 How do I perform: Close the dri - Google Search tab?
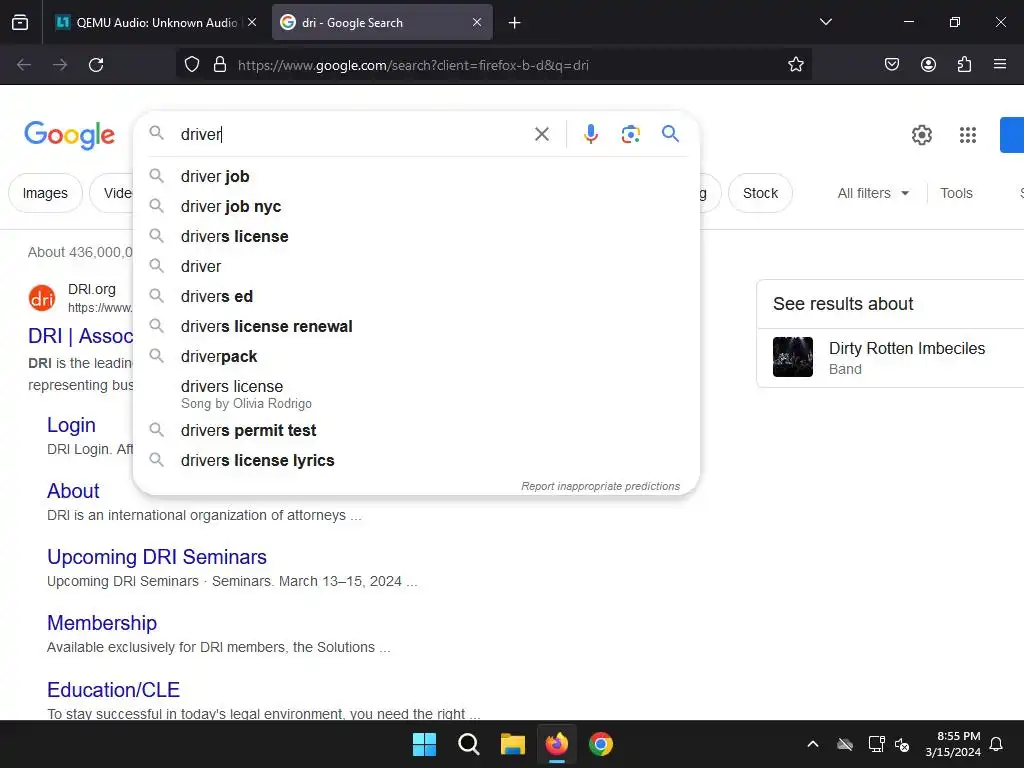pyautogui.click(x=477, y=22)
